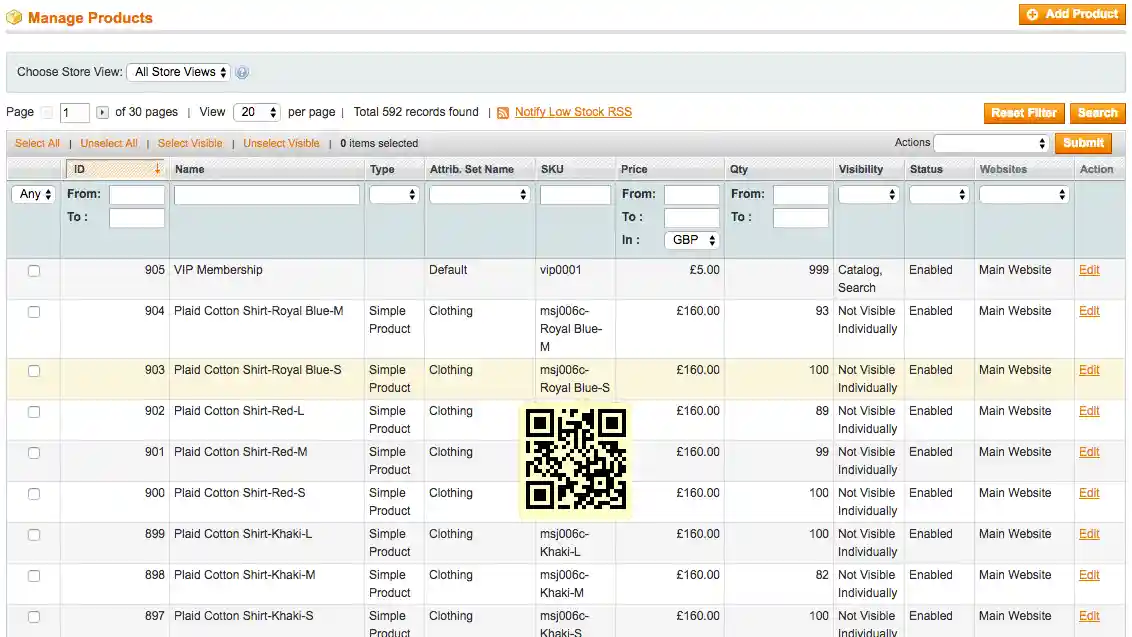Check the checkbox for the VIP Membership row
1132x637 pixels.
tap(32, 270)
